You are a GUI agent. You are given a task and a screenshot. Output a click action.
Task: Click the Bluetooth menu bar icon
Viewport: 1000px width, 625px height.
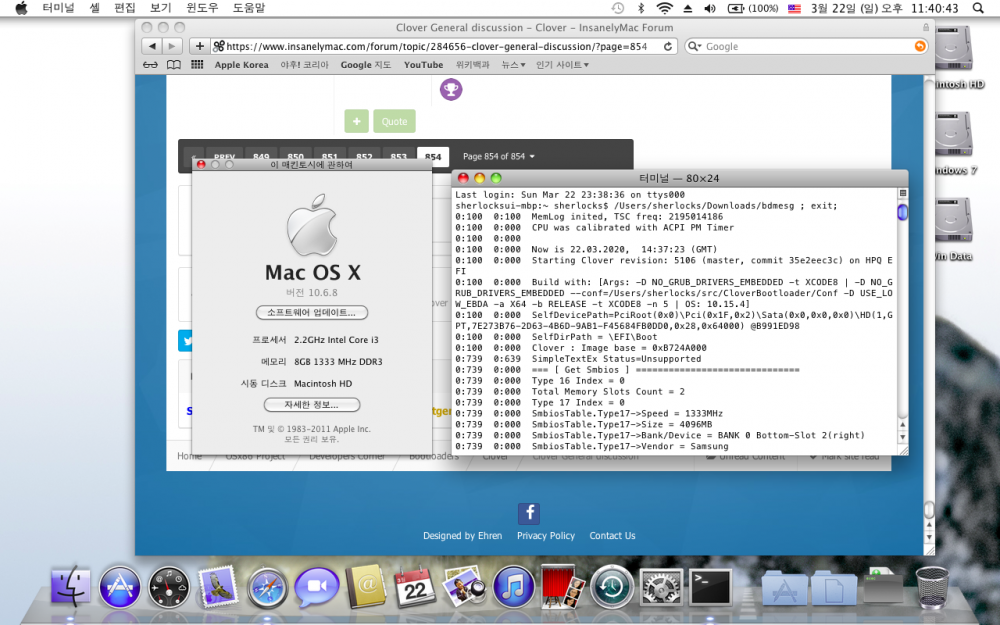642,8
